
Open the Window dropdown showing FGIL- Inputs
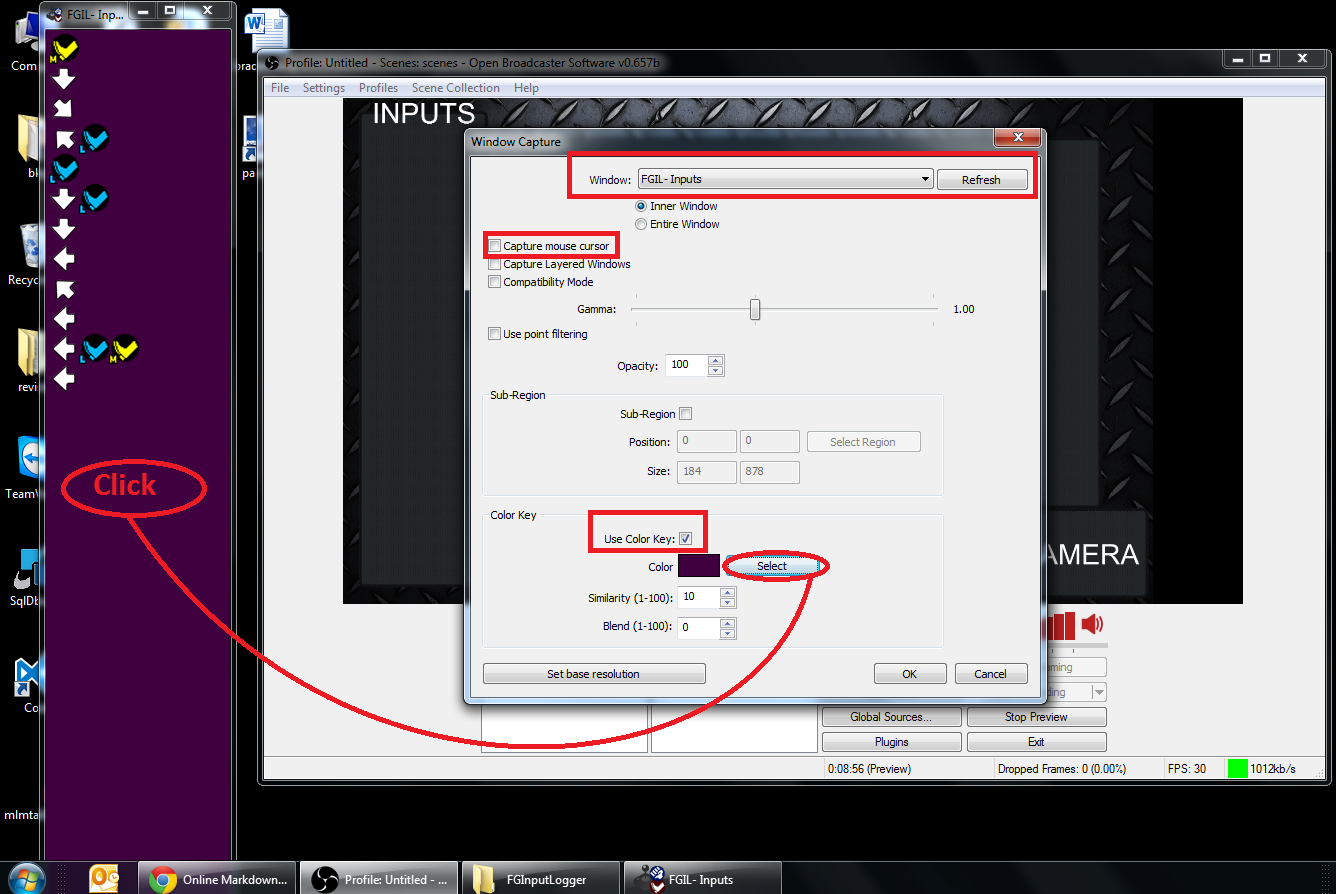pos(785,179)
